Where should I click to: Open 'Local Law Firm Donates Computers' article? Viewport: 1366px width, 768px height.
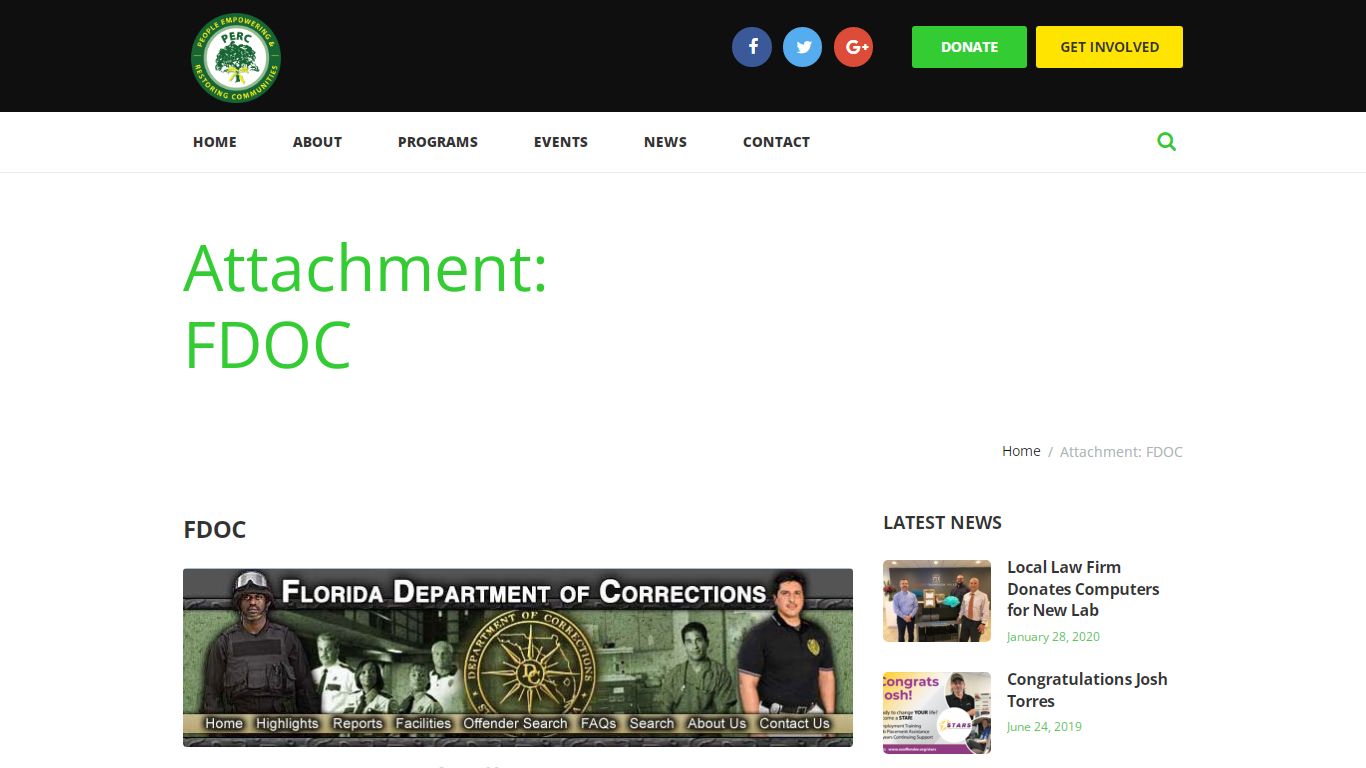coord(1083,589)
